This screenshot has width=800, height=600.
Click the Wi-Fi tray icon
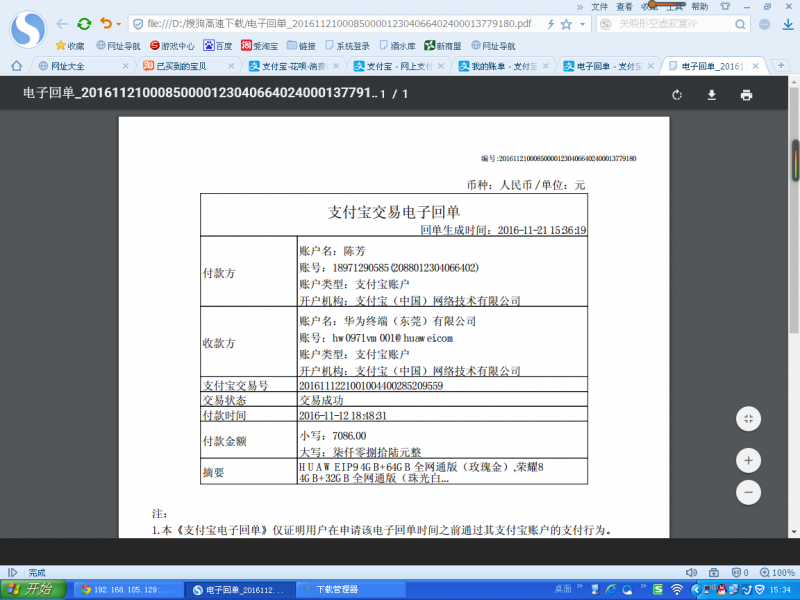[x=677, y=590]
